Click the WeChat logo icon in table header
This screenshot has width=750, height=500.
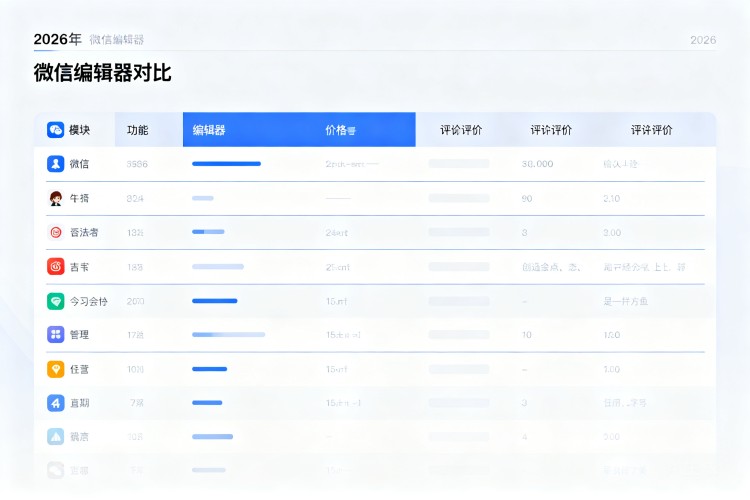[55, 130]
